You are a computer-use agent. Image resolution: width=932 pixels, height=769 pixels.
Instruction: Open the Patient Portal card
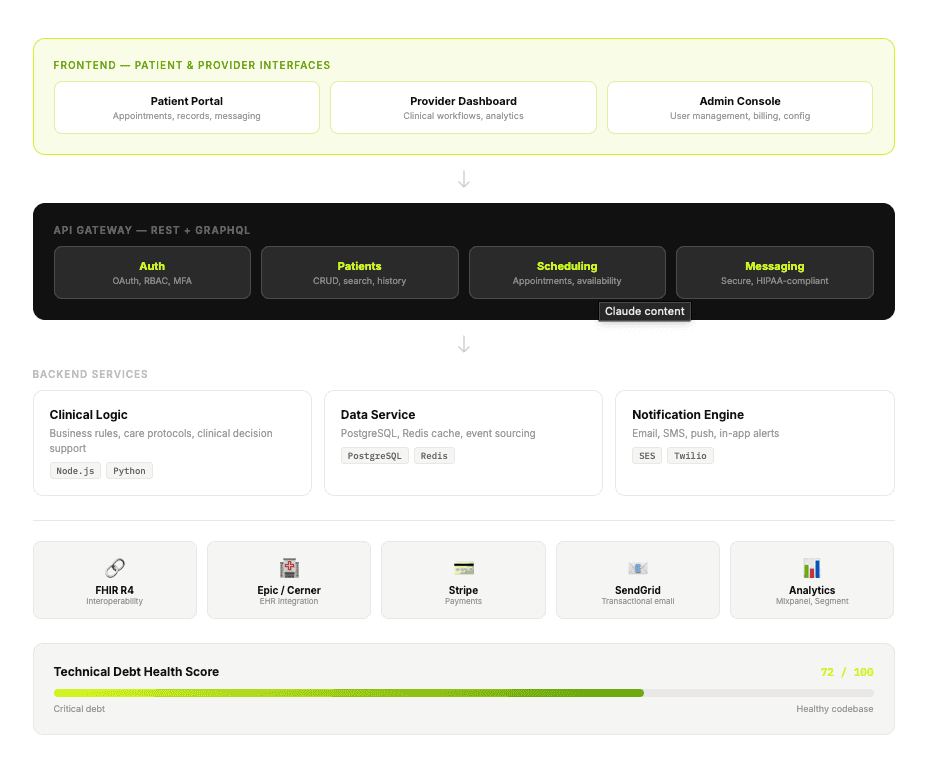tap(187, 108)
